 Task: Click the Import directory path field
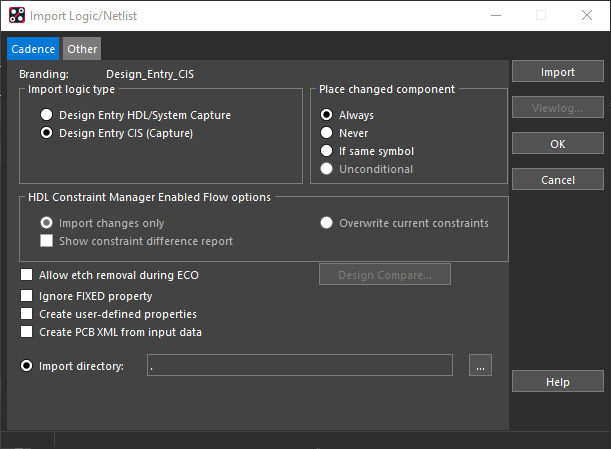300,365
